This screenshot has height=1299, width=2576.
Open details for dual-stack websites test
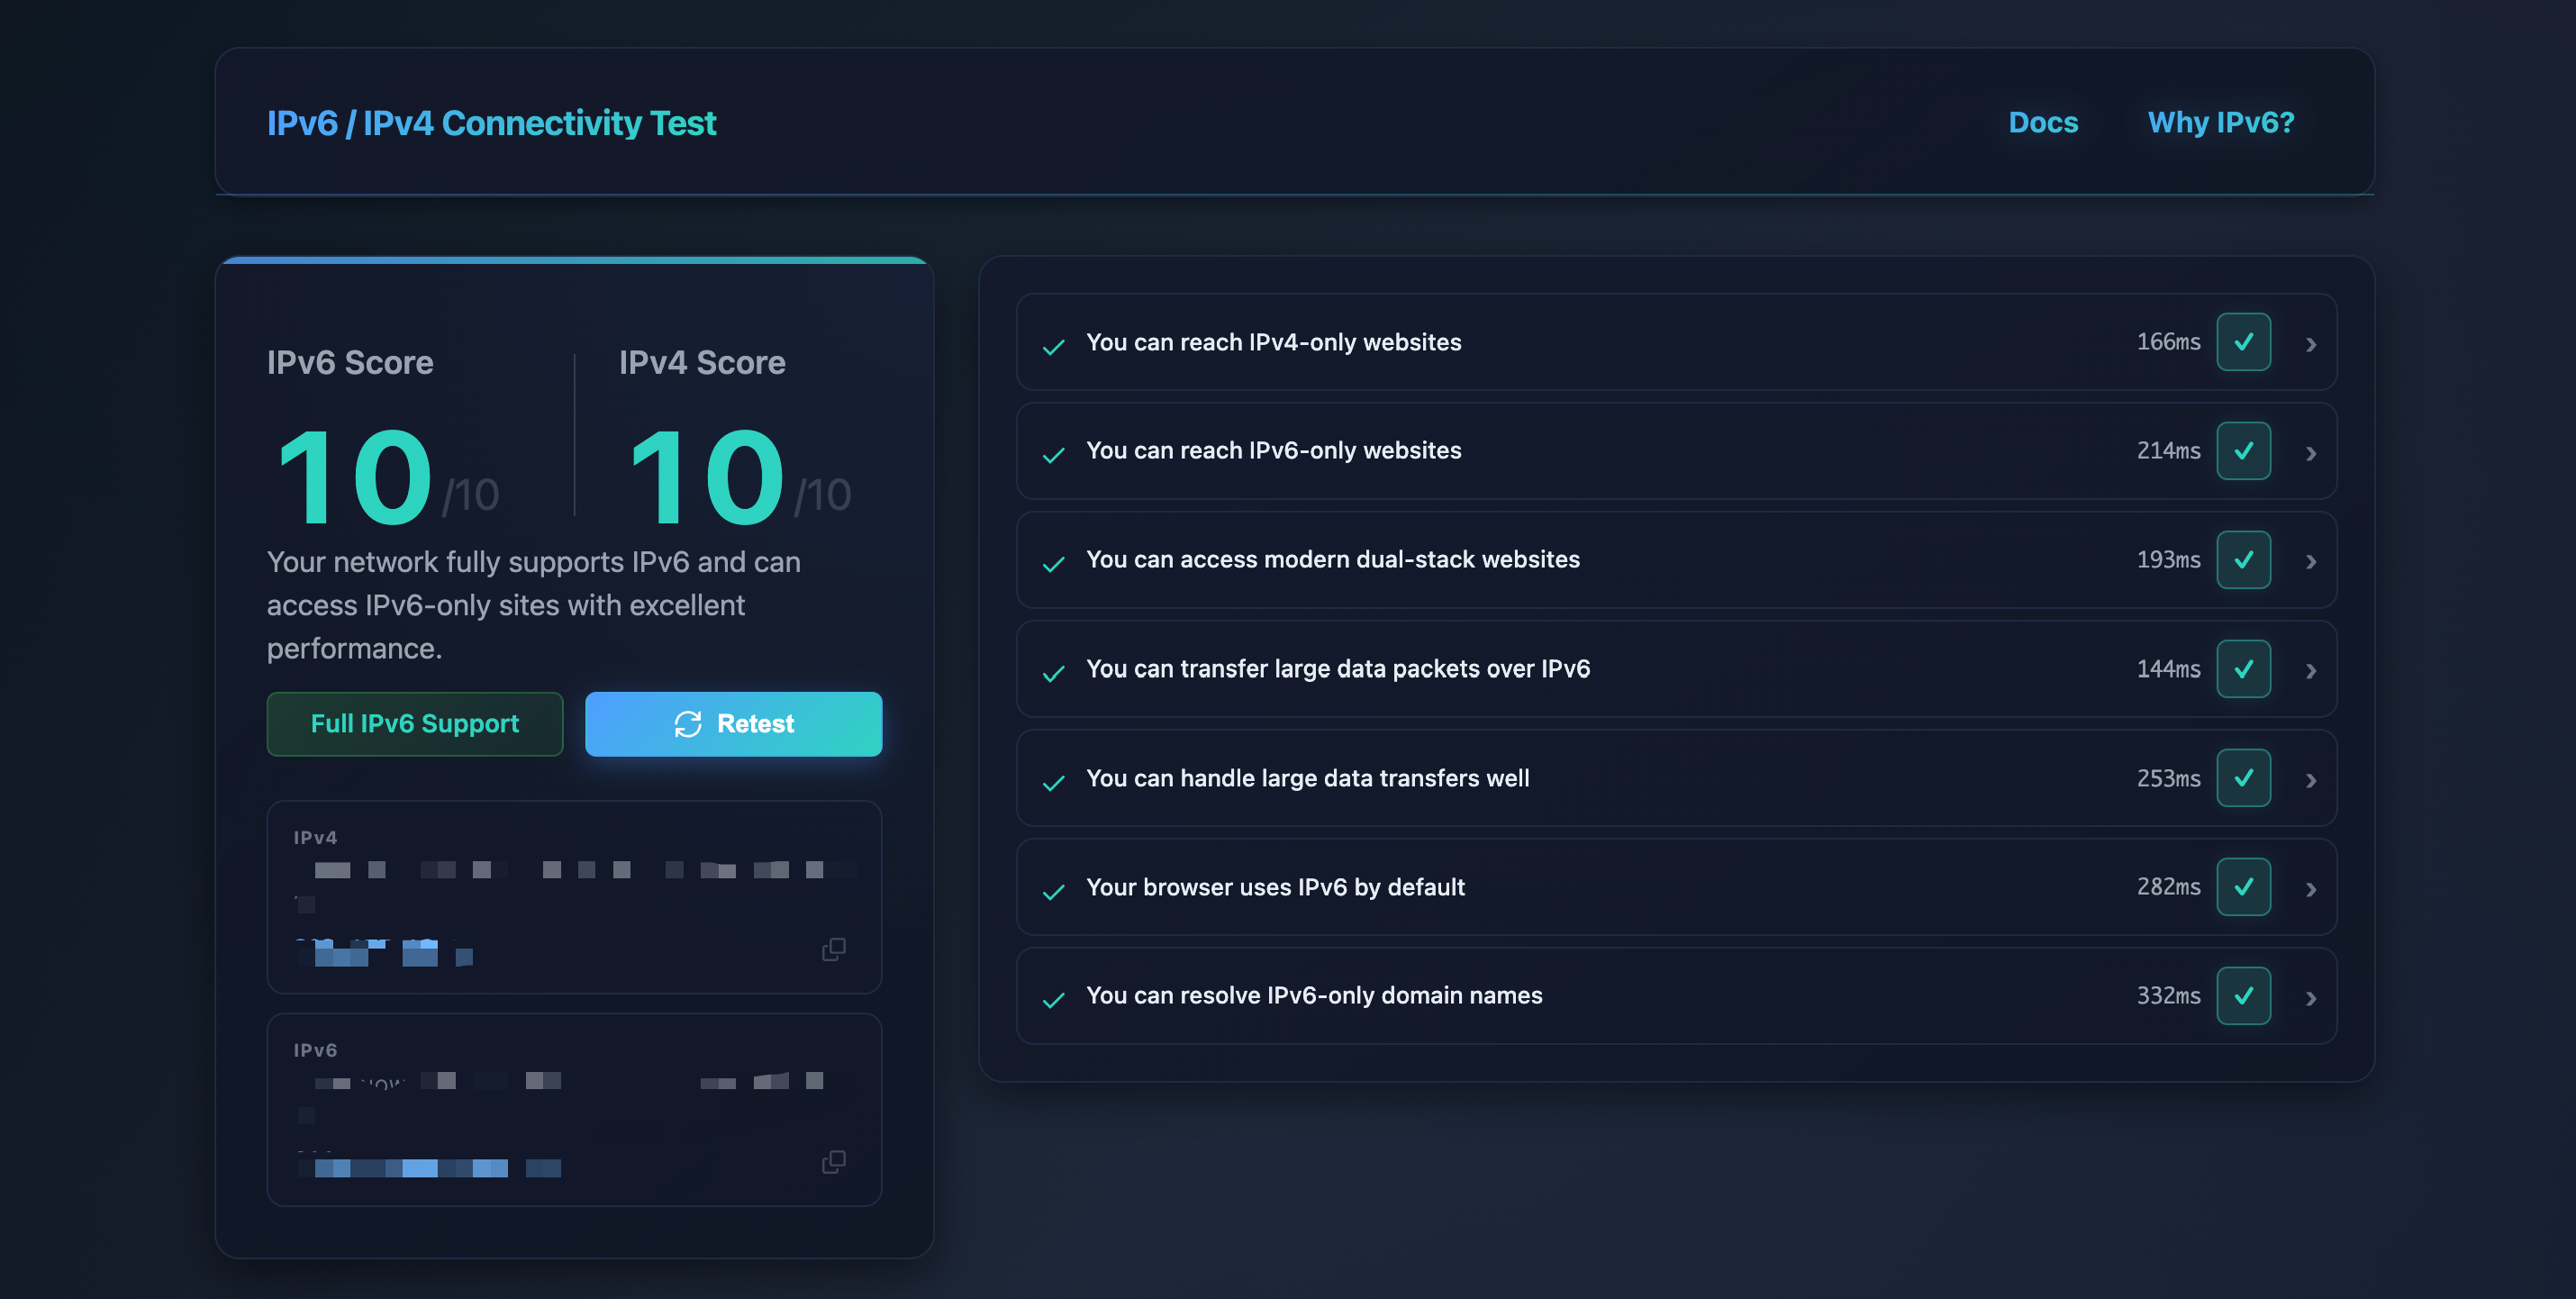coord(2311,561)
